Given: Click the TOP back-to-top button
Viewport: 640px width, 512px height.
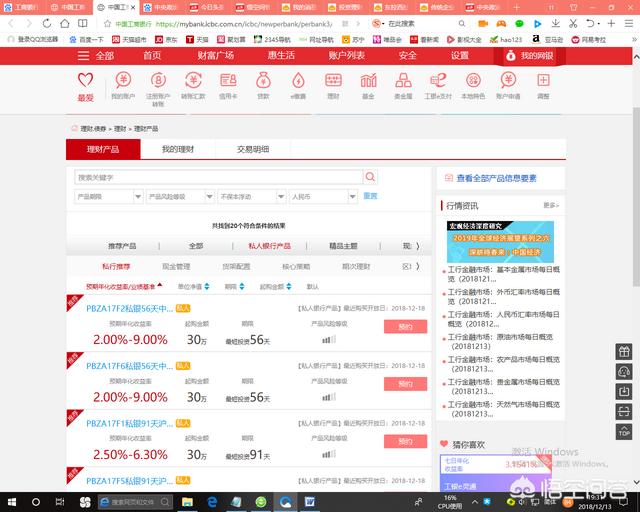Looking at the screenshot, I should click(624, 432).
